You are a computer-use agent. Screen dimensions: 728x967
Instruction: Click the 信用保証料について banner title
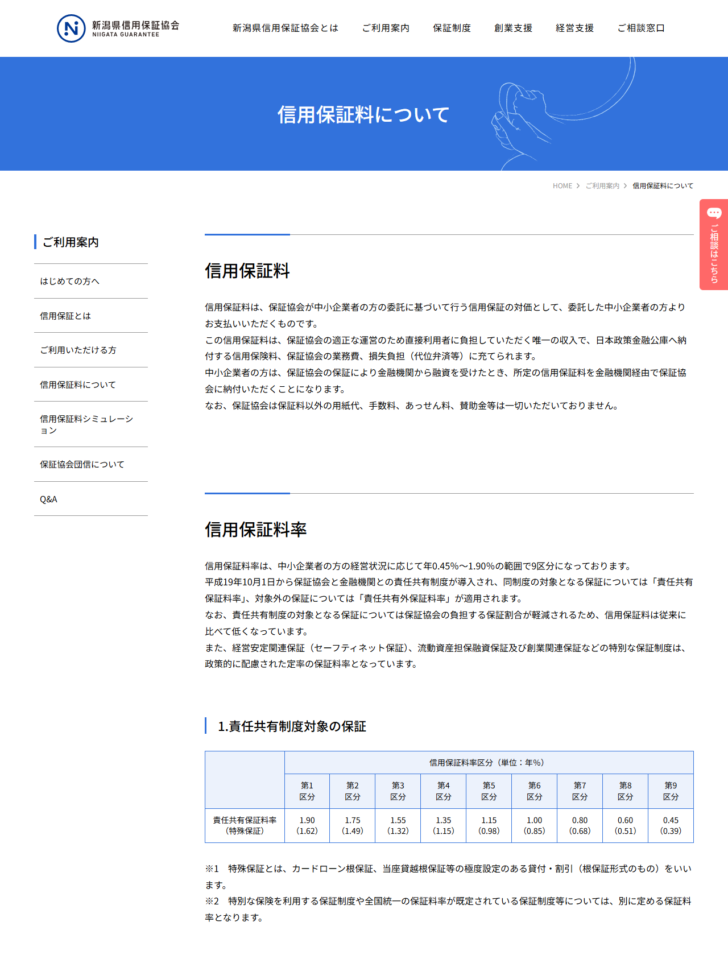(363, 115)
